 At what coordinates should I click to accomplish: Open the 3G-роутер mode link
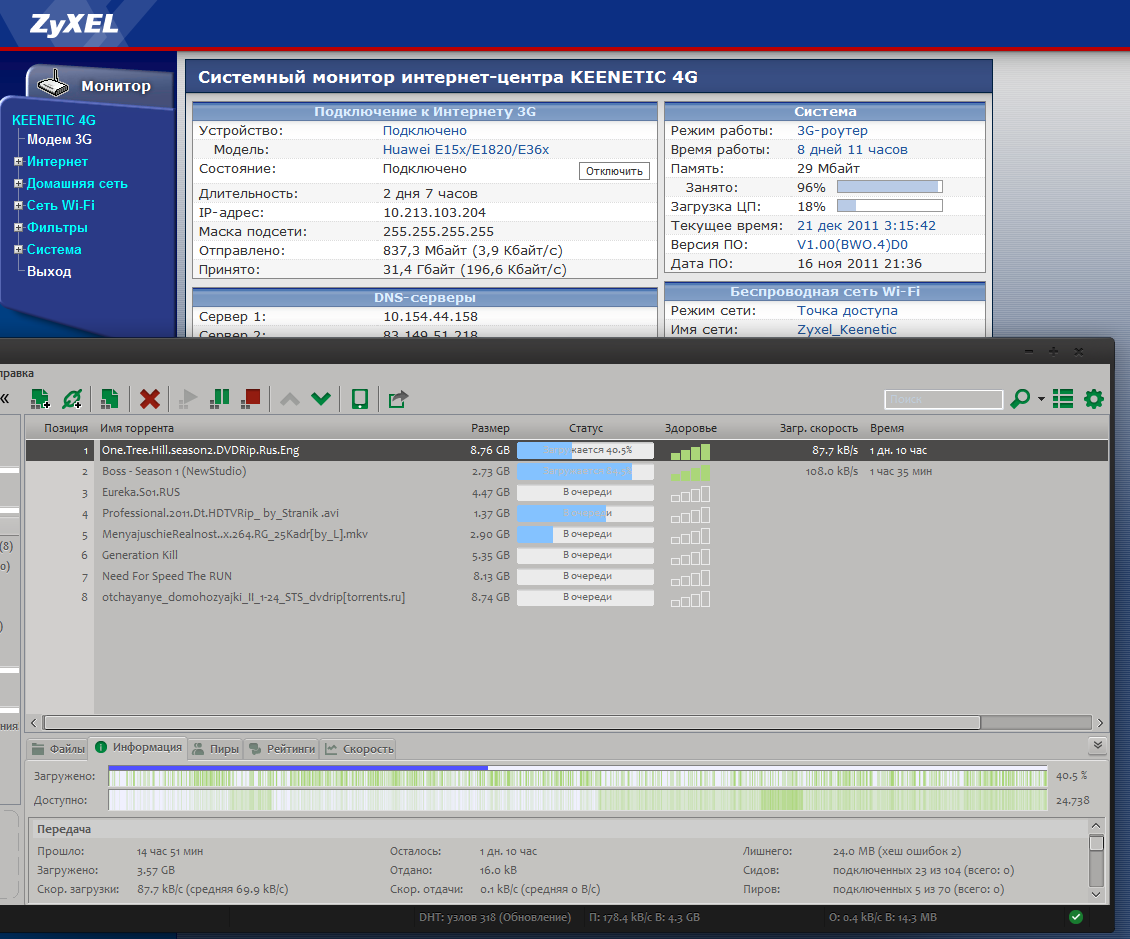(832, 130)
